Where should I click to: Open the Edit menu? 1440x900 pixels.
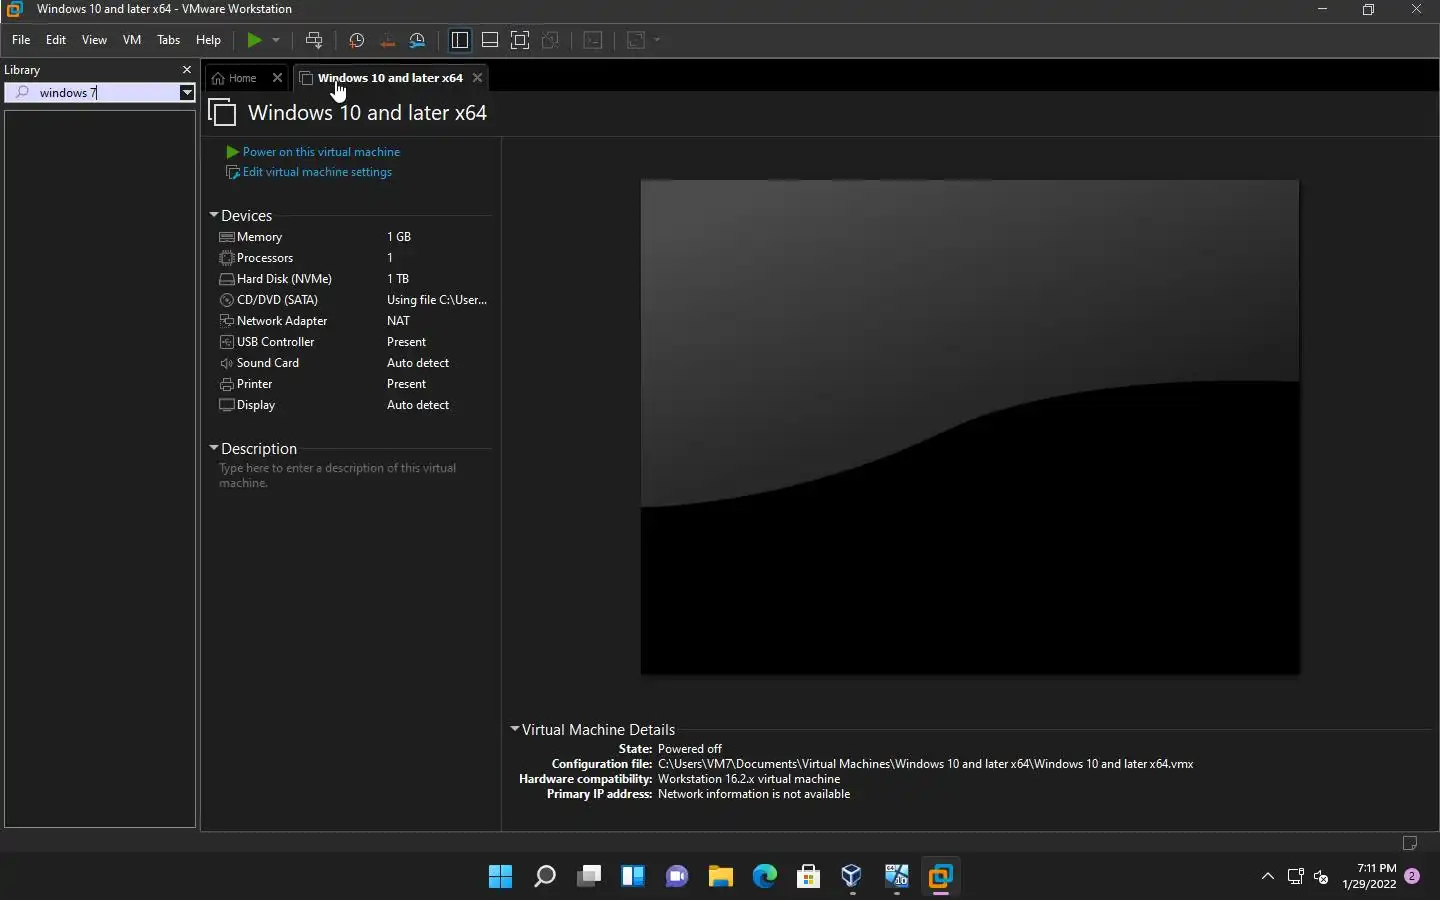[x=56, y=40]
